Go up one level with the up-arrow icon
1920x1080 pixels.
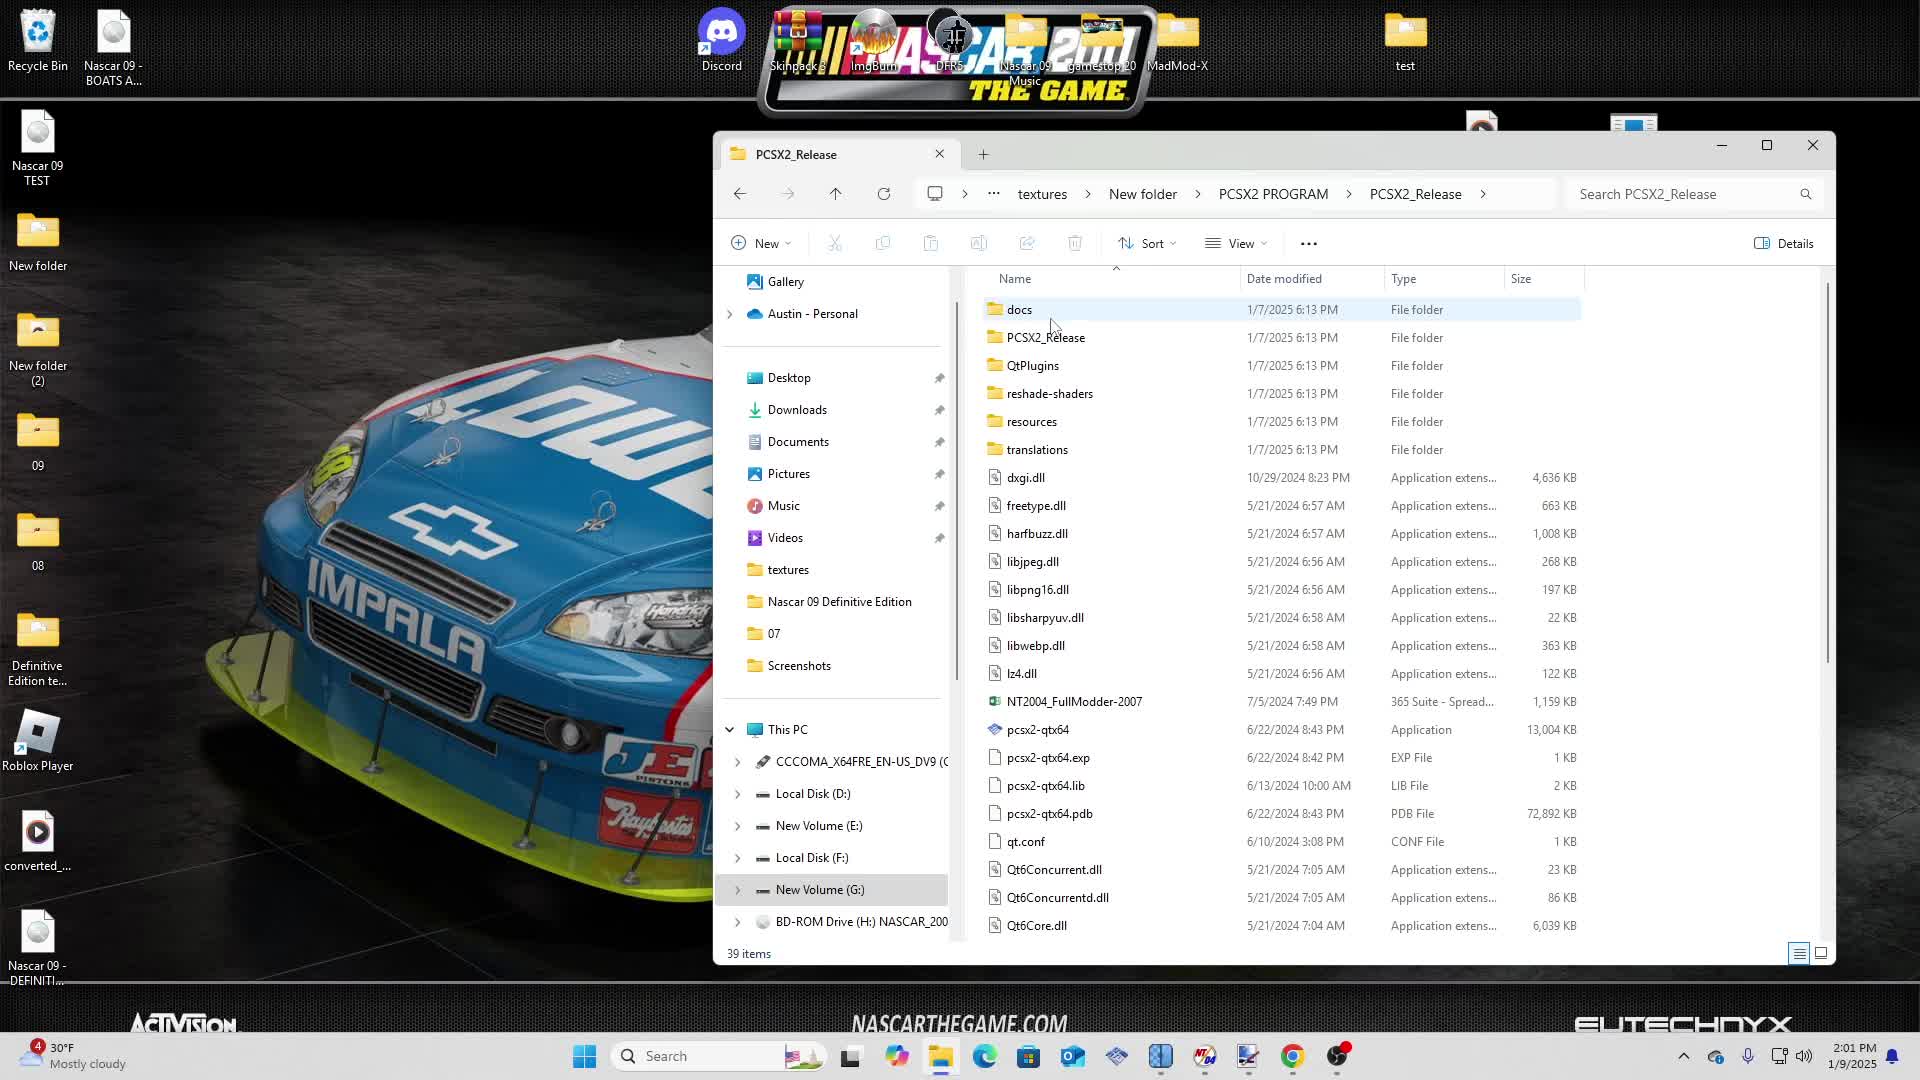[836, 194]
